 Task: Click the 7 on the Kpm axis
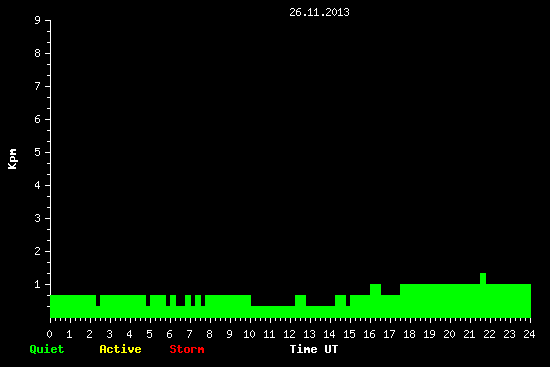pos(37,86)
